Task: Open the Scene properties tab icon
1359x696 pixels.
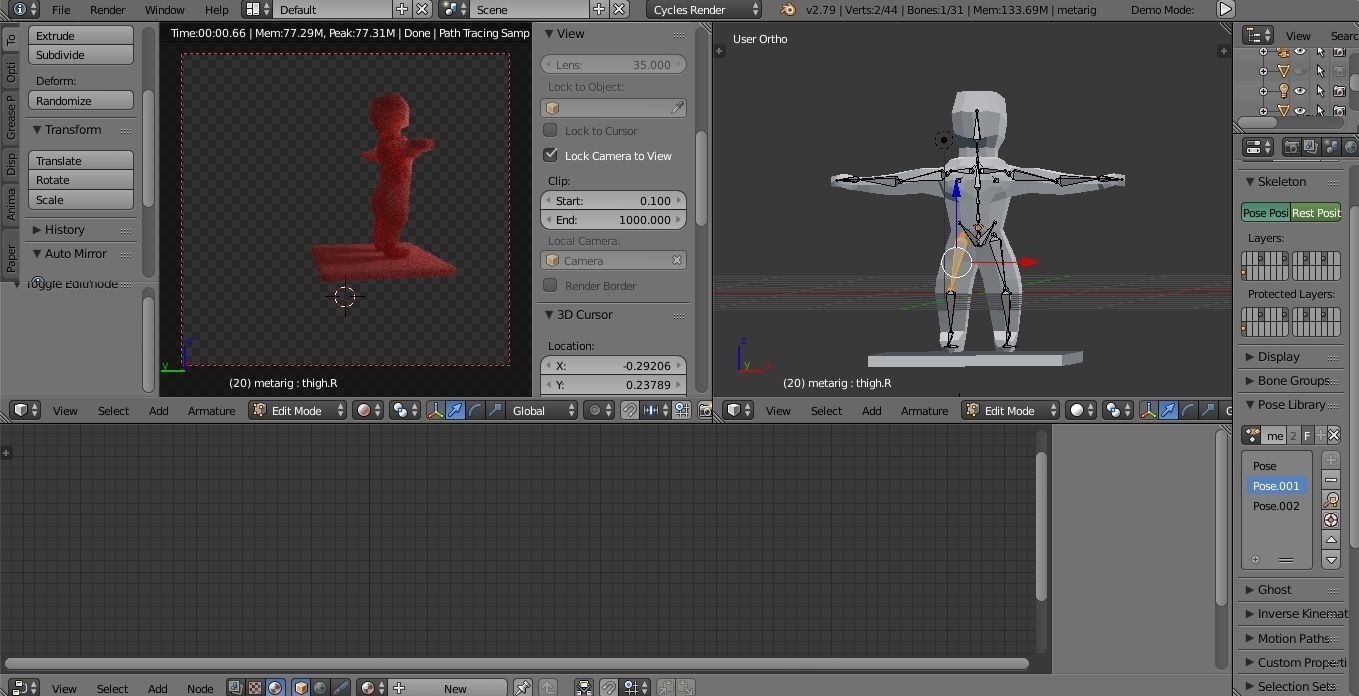Action: (1330, 147)
